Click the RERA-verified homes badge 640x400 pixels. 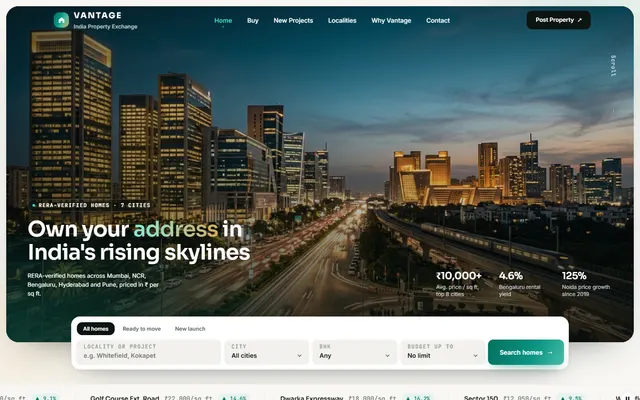(91, 205)
